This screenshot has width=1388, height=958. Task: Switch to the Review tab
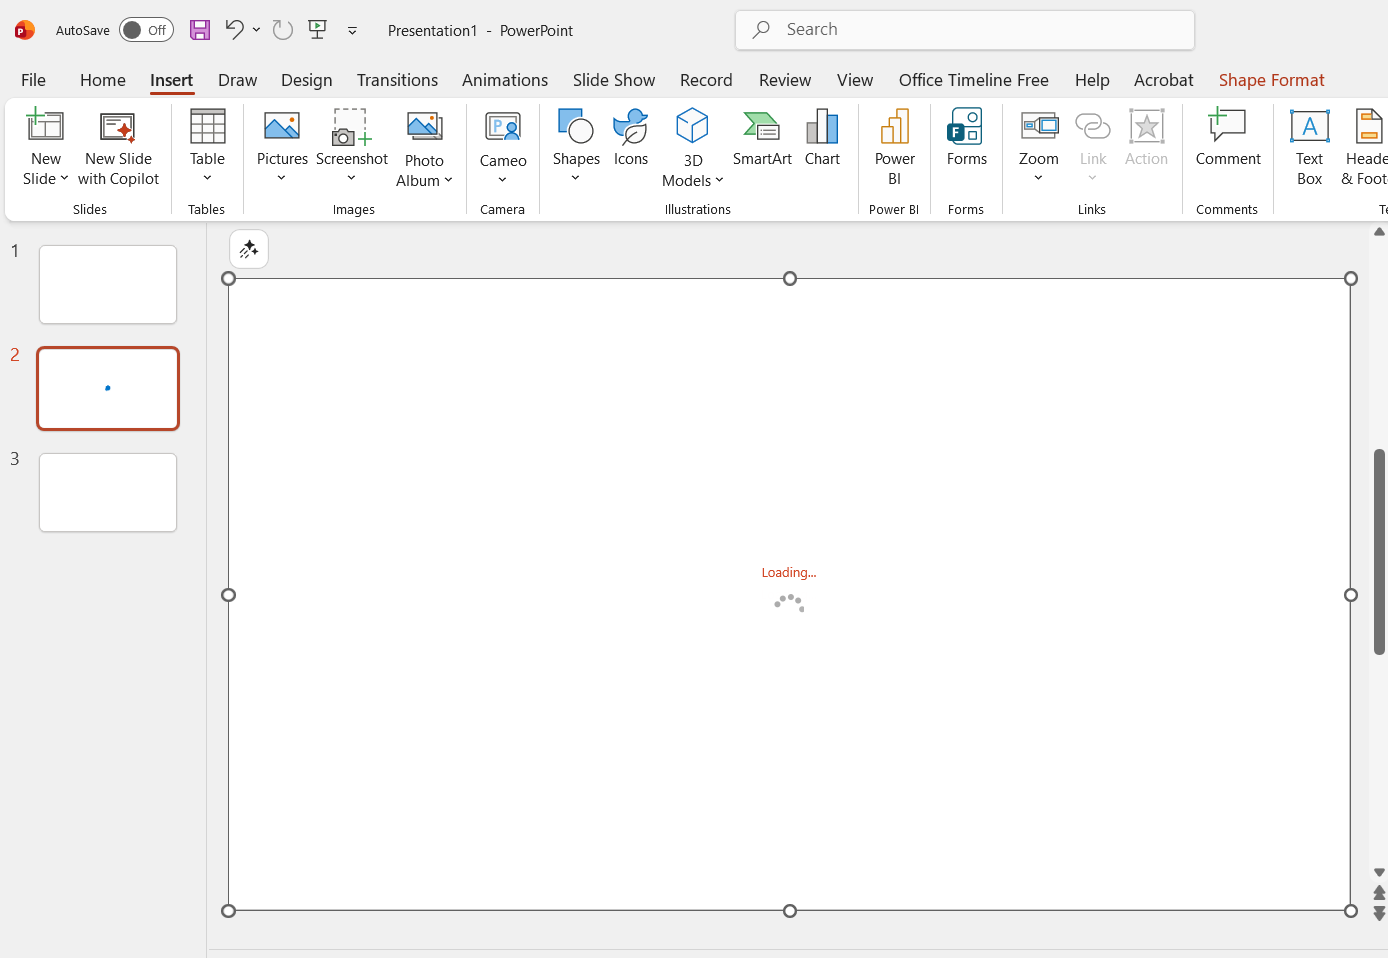(785, 80)
